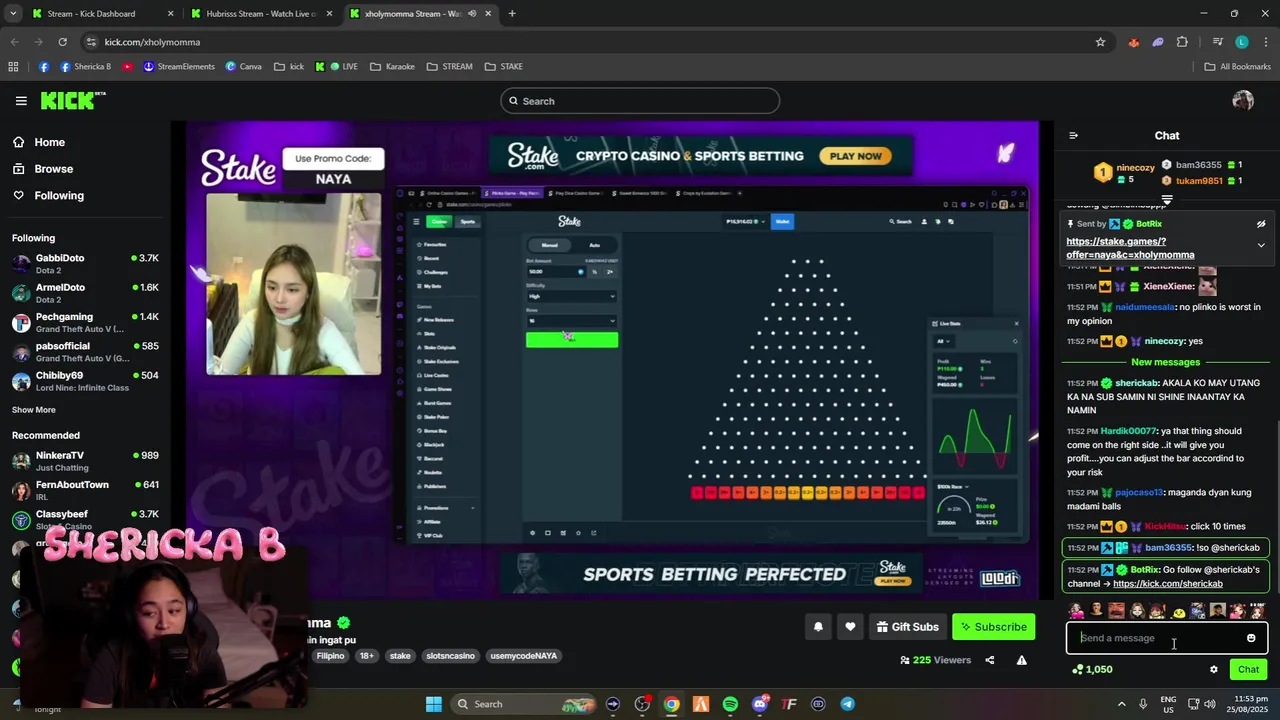Open ArmelDoto followed channel
Image resolution: width=1280 pixels, height=720 pixels.
85,293
